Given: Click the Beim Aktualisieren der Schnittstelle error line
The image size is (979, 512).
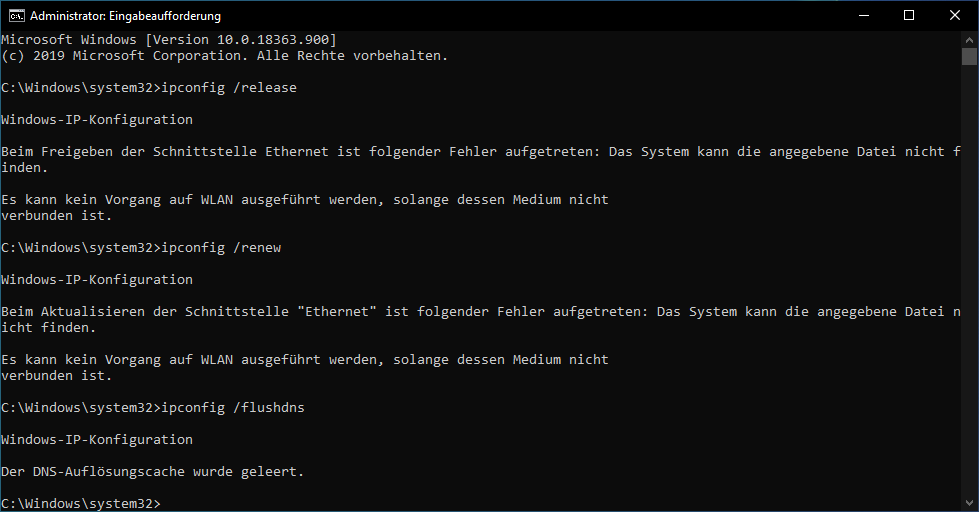Looking at the screenshot, I should coord(481,319).
